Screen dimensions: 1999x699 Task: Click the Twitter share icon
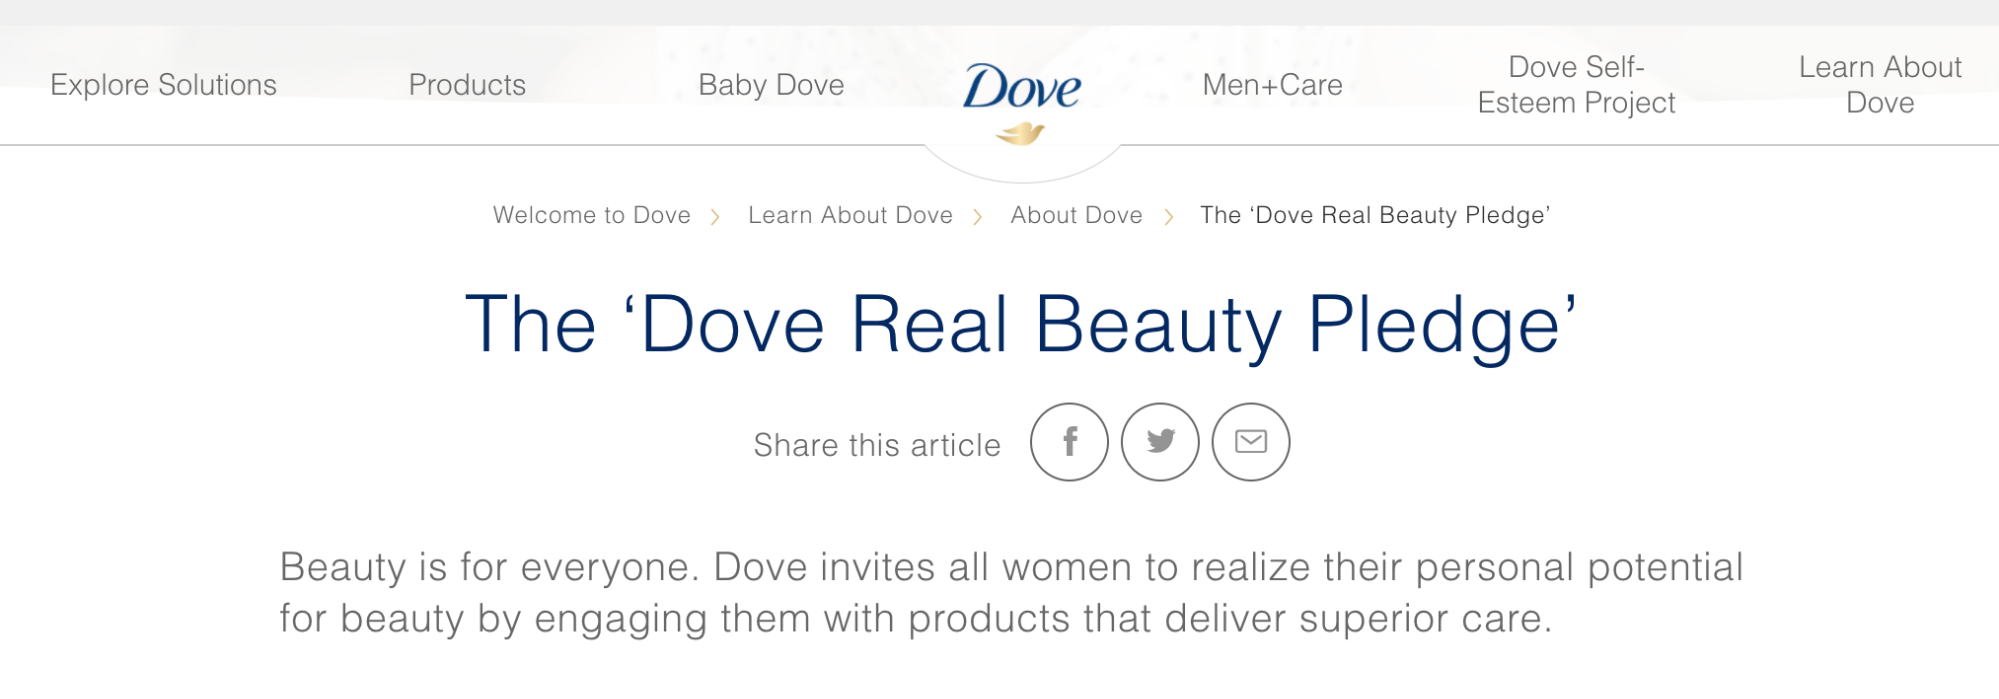[x=1160, y=442]
